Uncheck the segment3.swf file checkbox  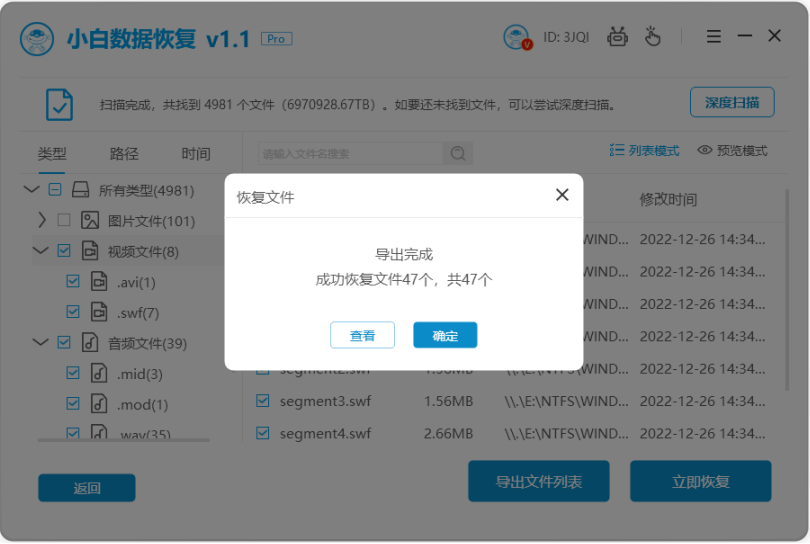263,401
